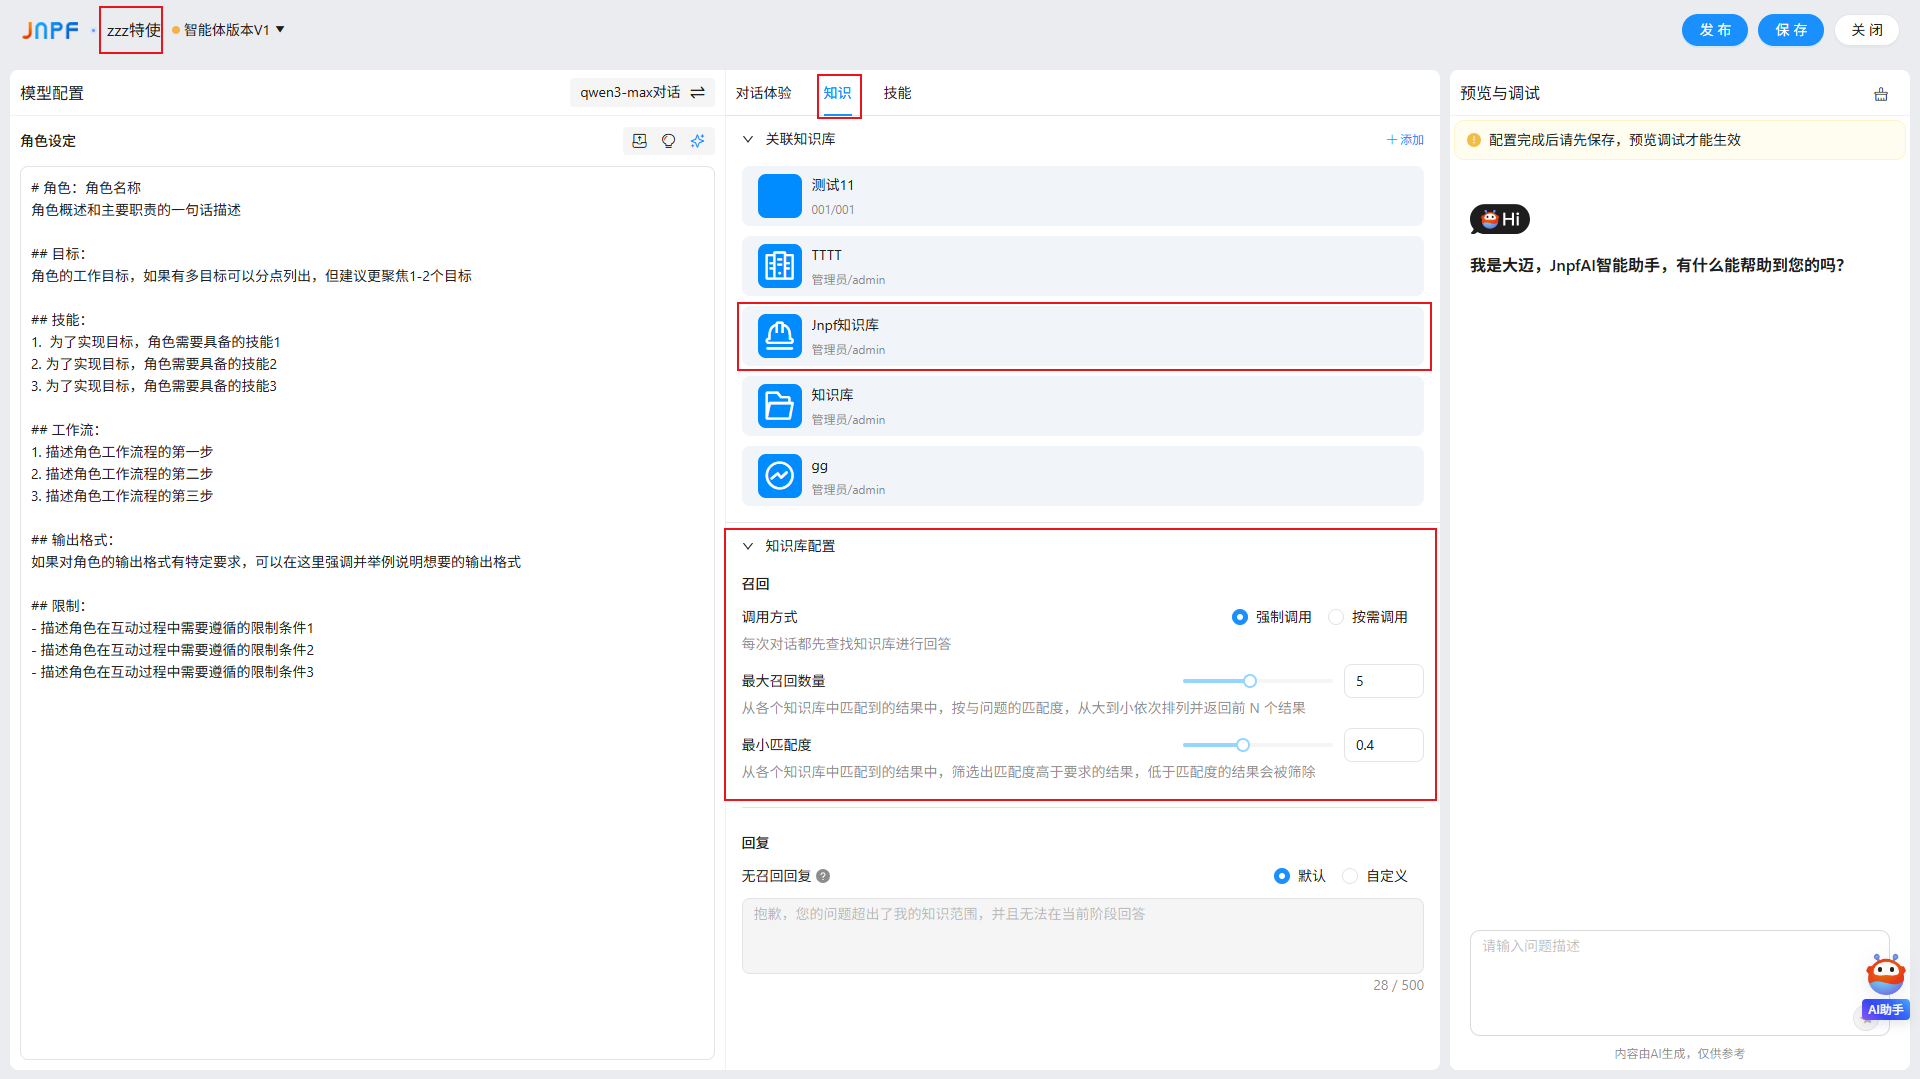Collapse the 知识库配置 section

[748, 546]
